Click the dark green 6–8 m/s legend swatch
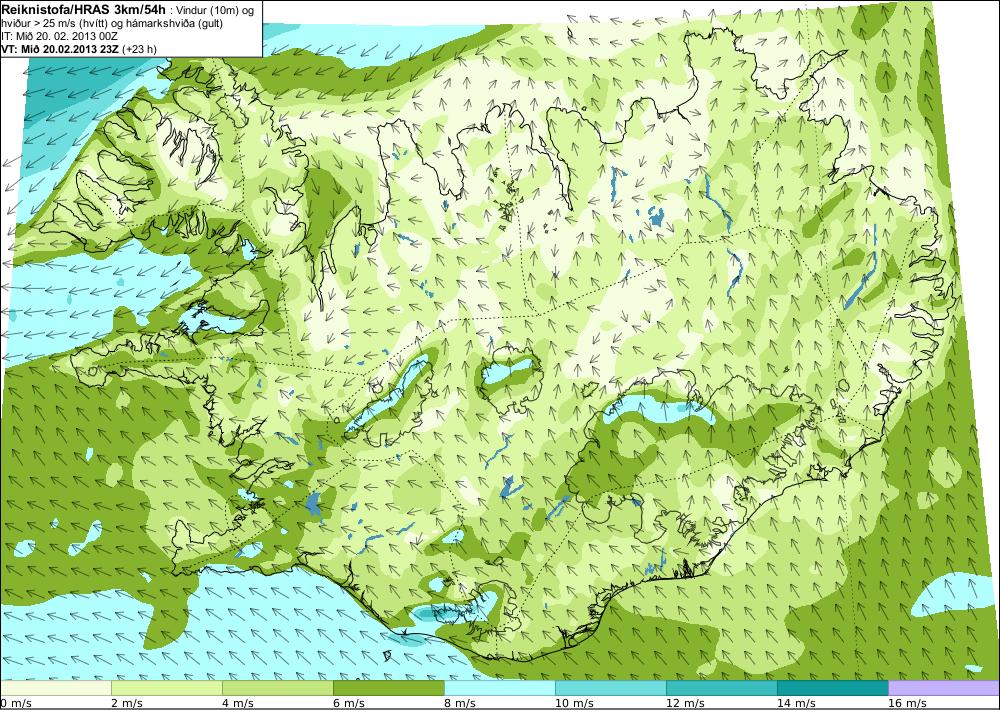This screenshot has height=710, width=1000. point(389,688)
